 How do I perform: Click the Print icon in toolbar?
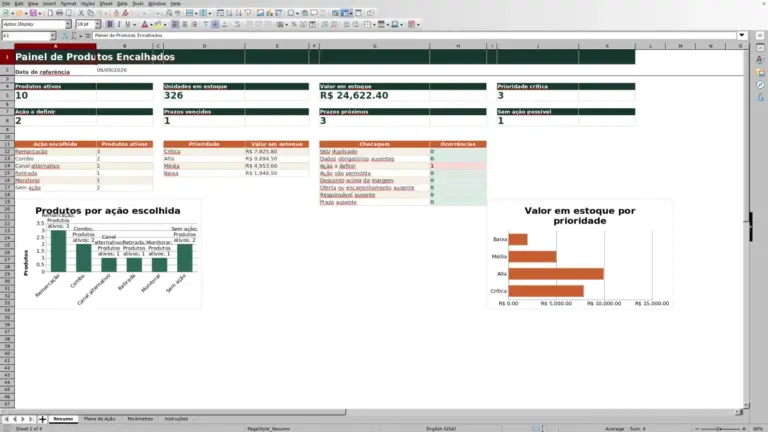[59, 13]
